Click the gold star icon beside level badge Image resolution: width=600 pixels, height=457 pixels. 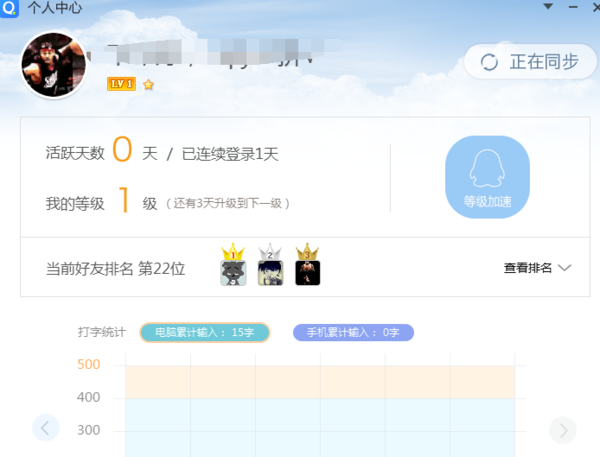pos(148,84)
